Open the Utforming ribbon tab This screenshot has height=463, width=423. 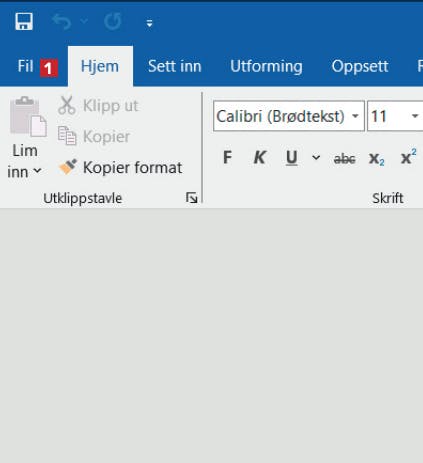tap(266, 66)
